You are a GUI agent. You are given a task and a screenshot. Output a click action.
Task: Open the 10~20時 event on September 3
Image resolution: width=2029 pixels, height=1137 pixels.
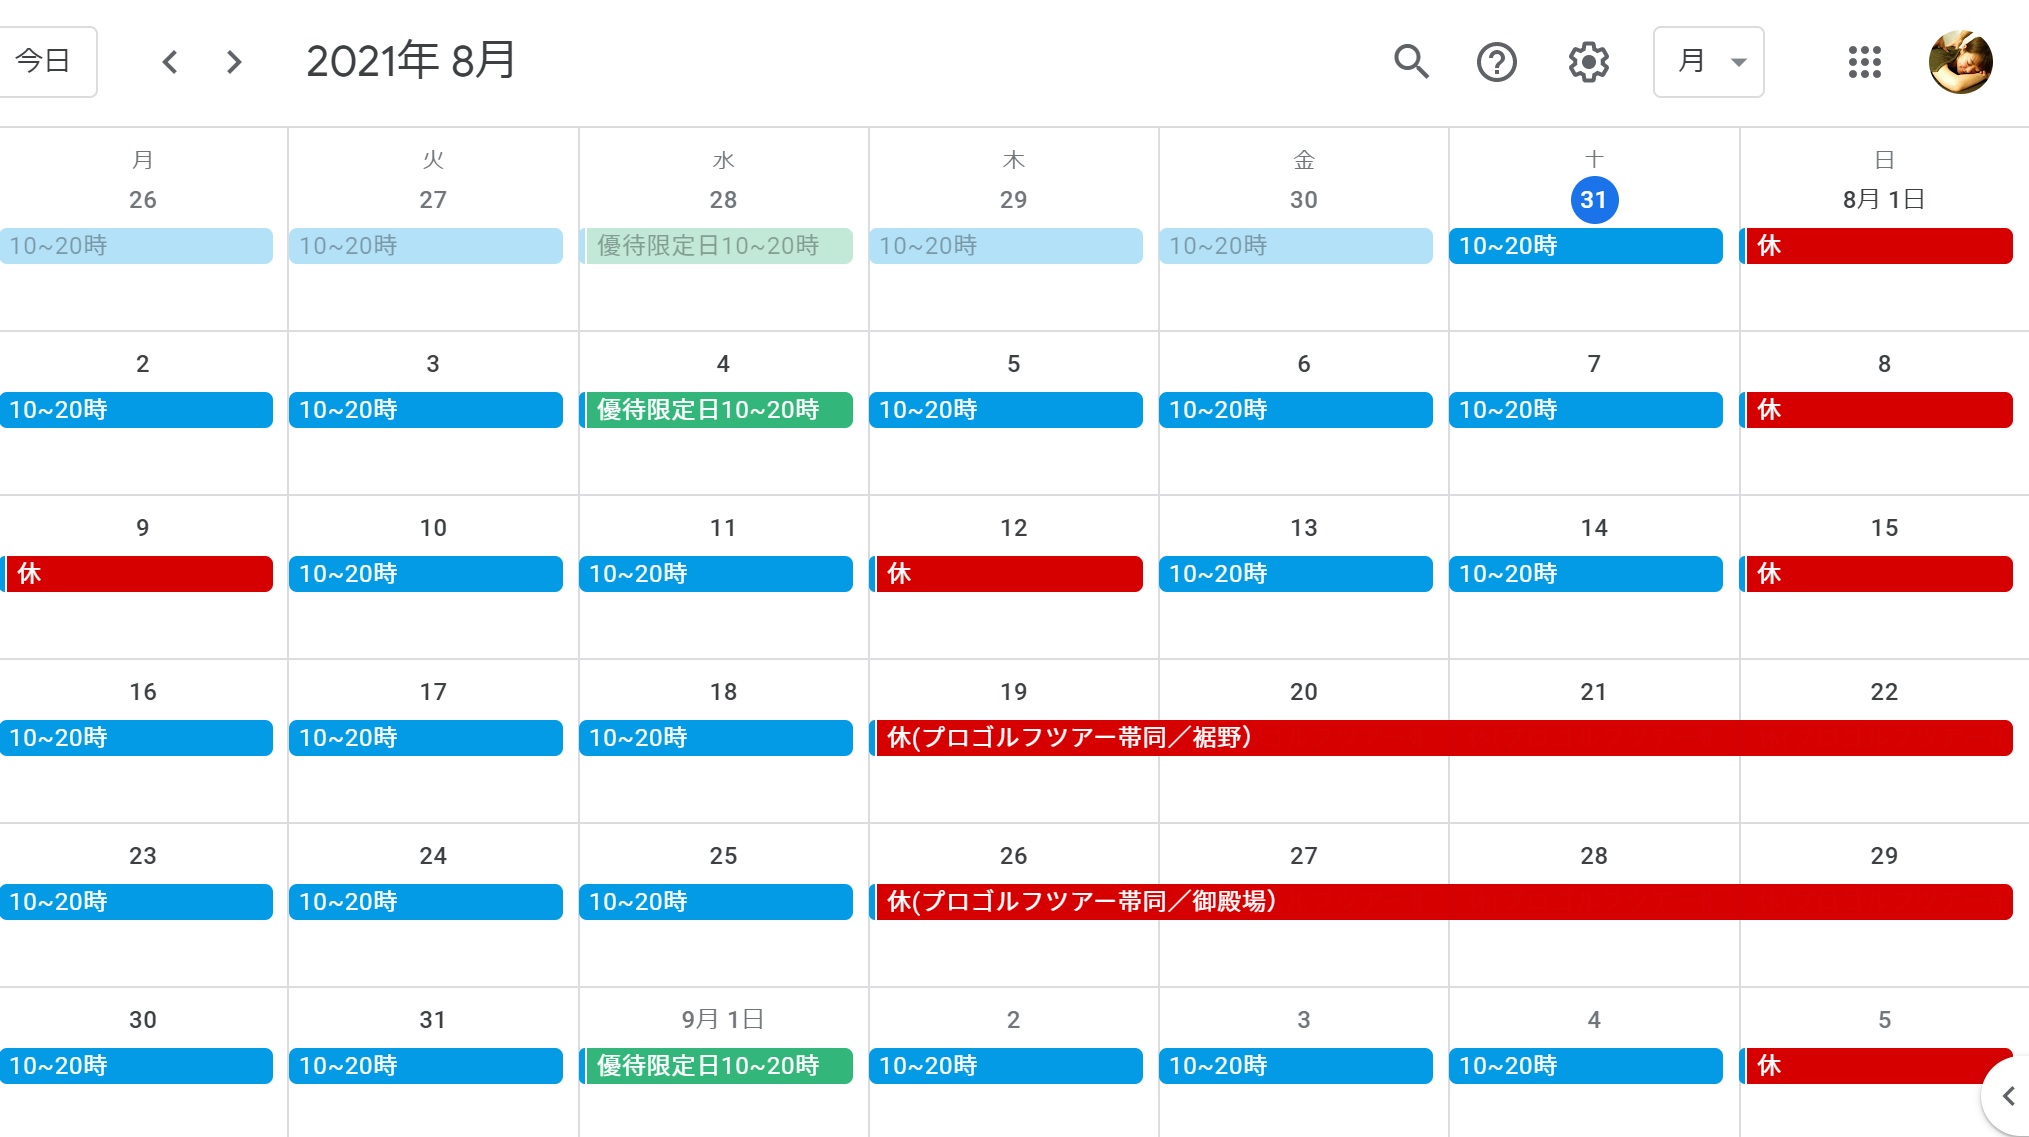coord(1296,1066)
